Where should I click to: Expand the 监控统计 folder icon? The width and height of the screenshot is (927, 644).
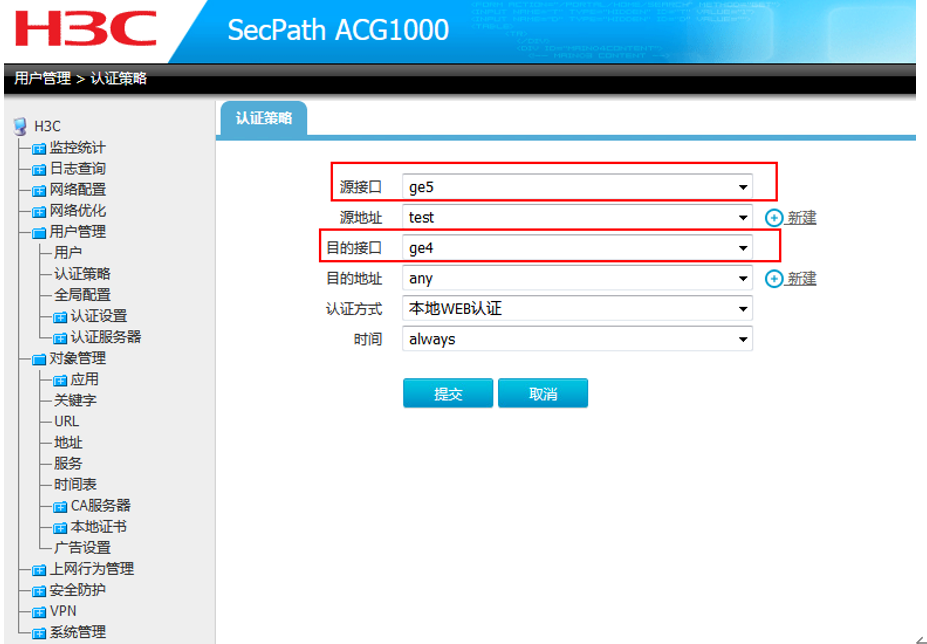pos(39,148)
